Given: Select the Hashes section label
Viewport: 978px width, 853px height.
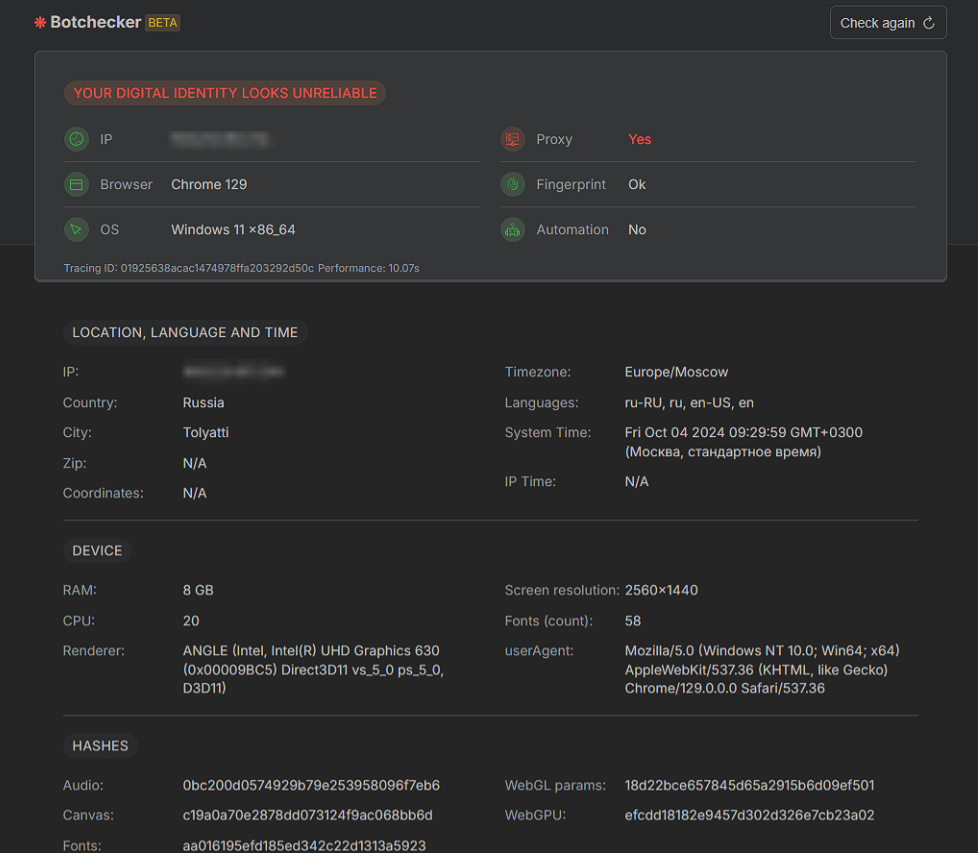Looking at the screenshot, I should click(x=100, y=745).
